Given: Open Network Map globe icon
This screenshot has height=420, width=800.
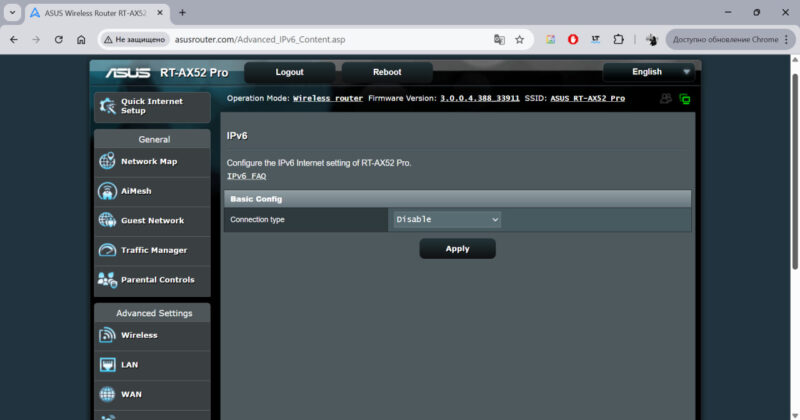Looking at the screenshot, I should [107, 161].
